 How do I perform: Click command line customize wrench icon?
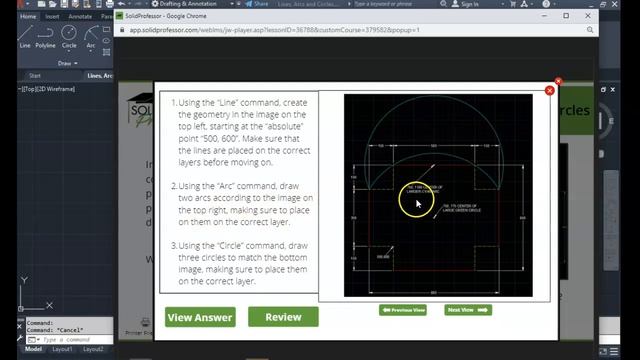(x=20, y=338)
